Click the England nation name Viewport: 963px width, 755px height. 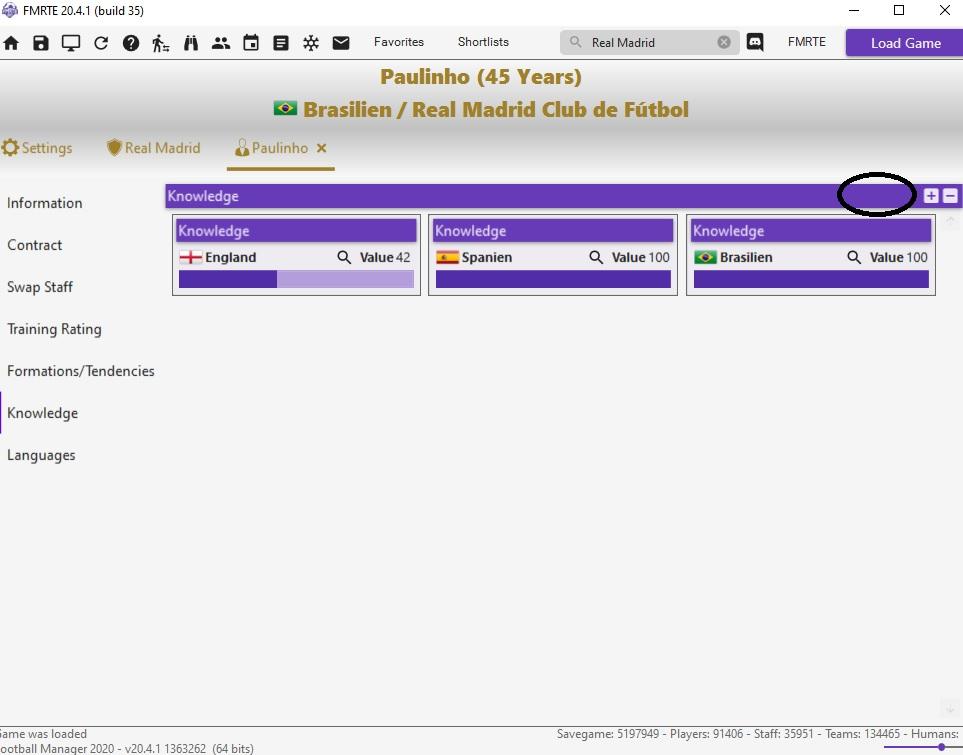(230, 257)
